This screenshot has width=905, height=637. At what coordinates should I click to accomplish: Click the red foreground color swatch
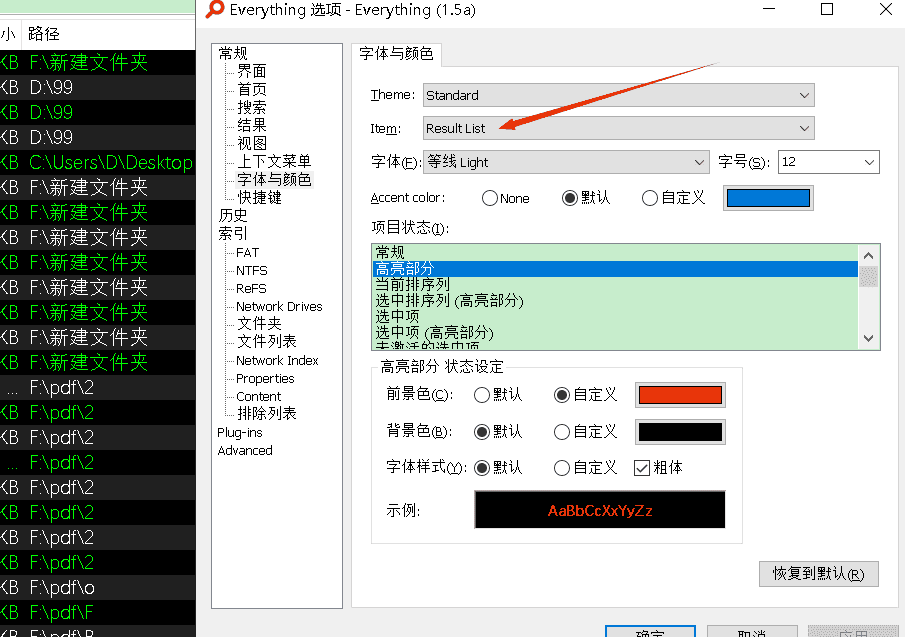point(680,395)
